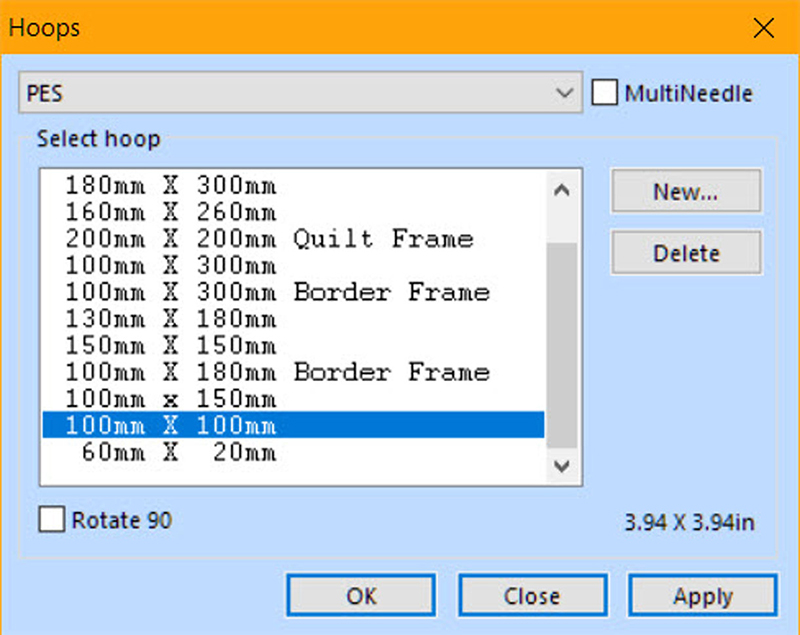Choose the 60mm X 20mm hoop
Viewport: 800px width, 635px height.
[x=170, y=453]
